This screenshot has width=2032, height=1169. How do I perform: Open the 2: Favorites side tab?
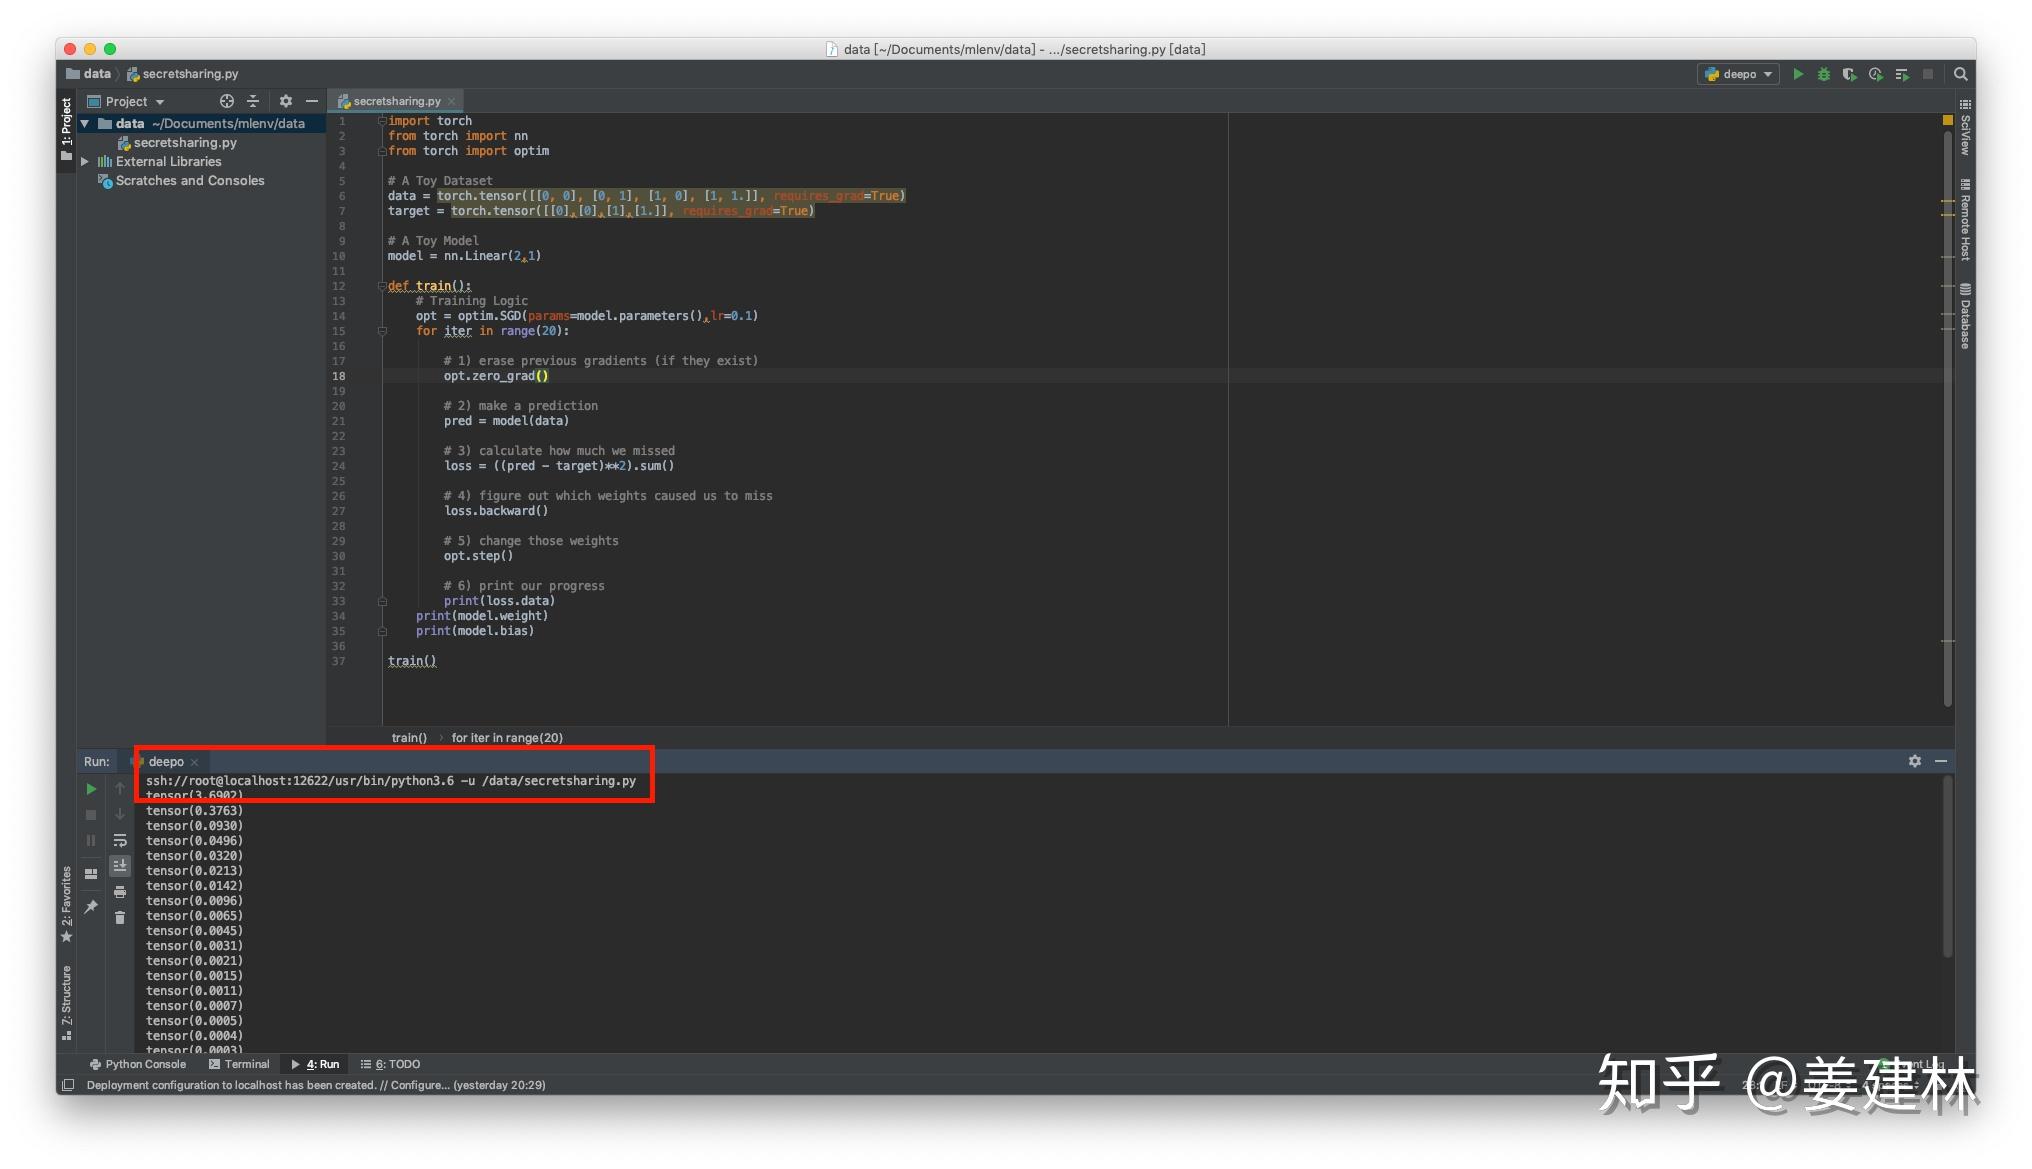click(x=67, y=904)
